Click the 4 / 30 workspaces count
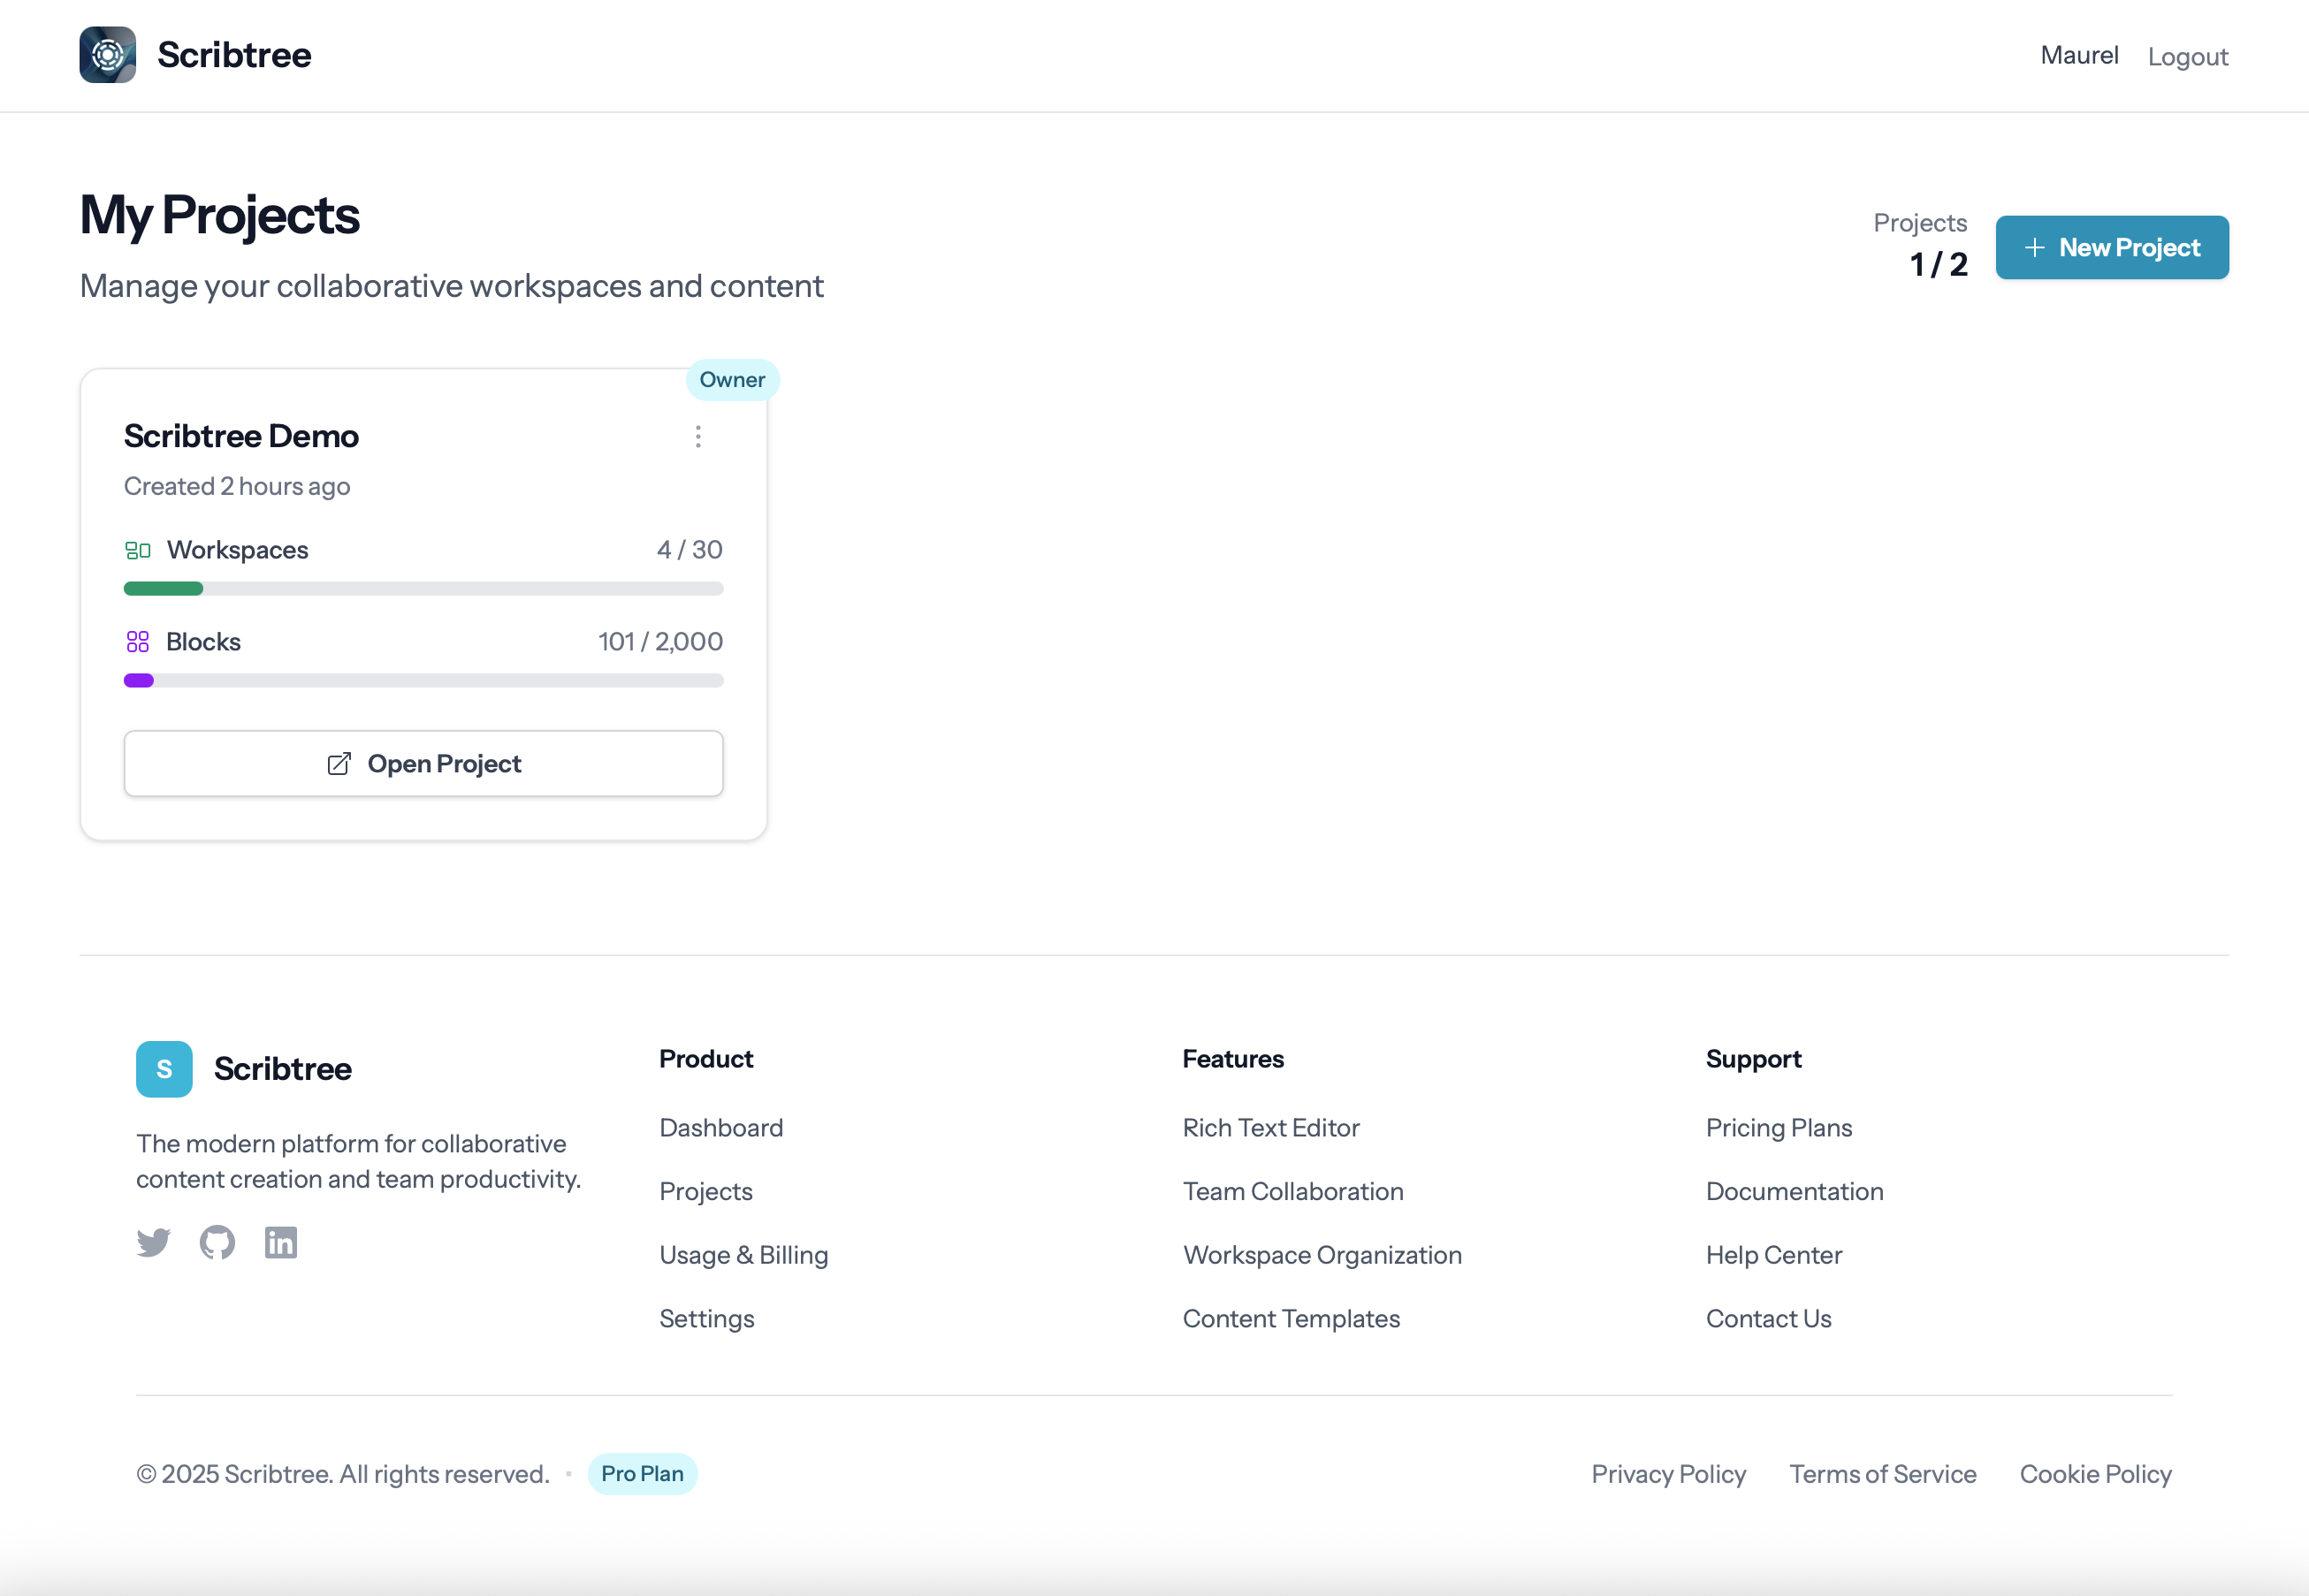The height and width of the screenshot is (1596, 2309). 690,550
